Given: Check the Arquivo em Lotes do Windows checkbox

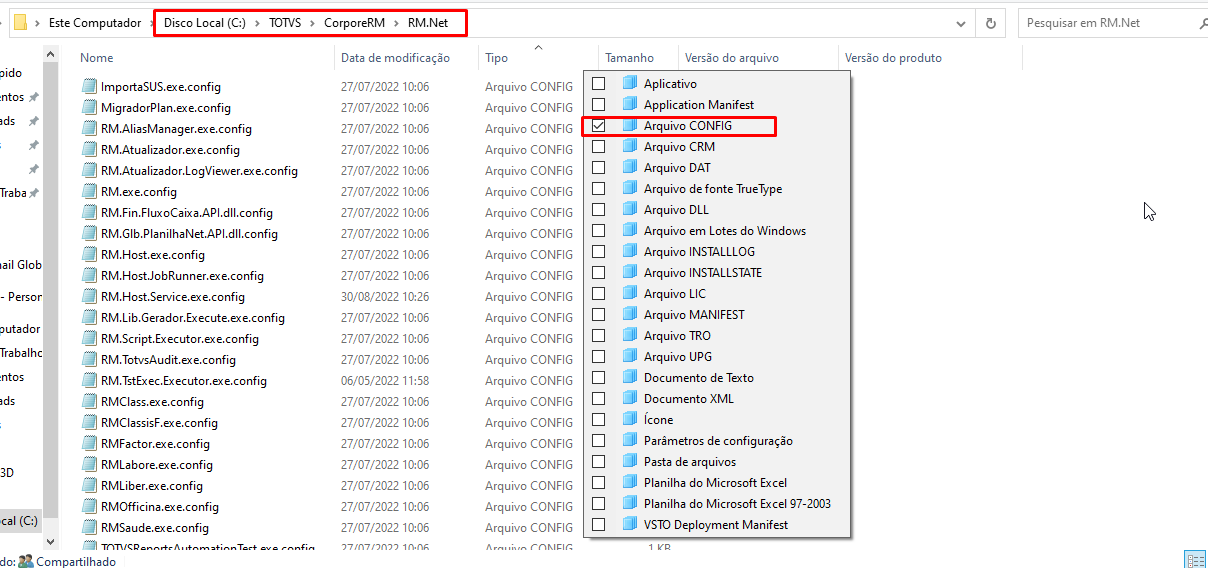Looking at the screenshot, I should point(598,231).
